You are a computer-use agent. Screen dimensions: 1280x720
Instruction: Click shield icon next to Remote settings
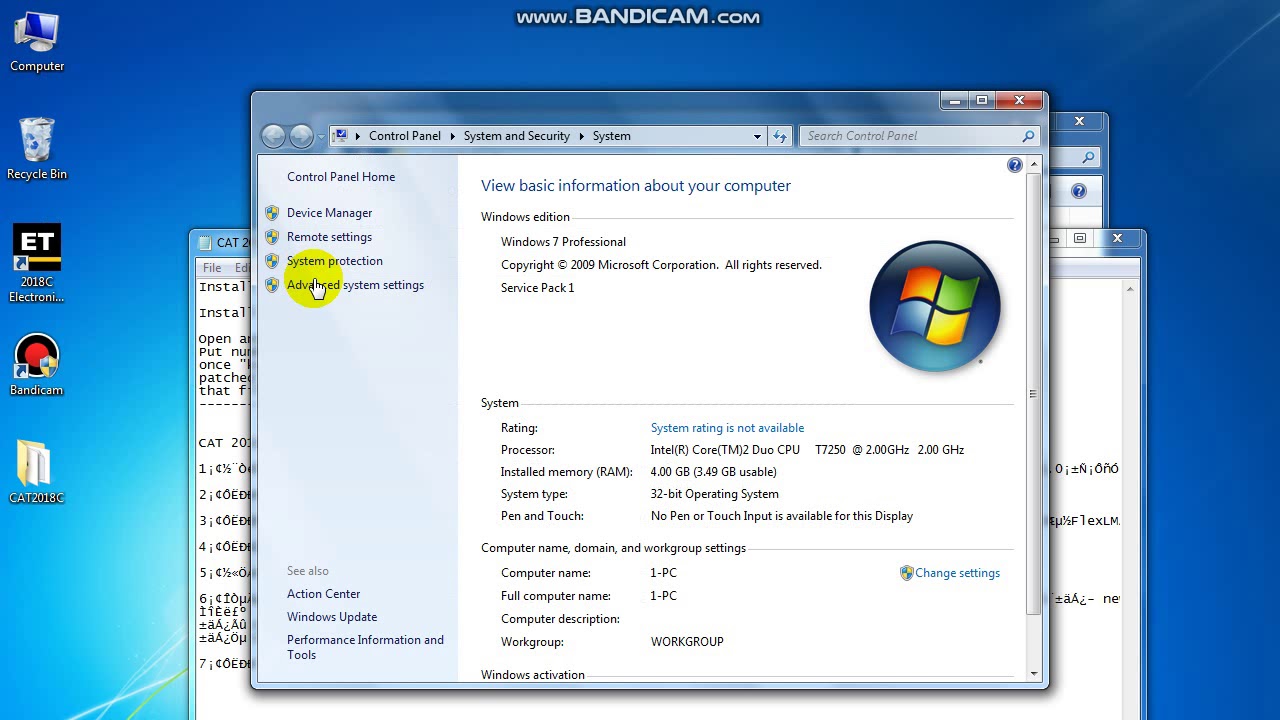(272, 237)
